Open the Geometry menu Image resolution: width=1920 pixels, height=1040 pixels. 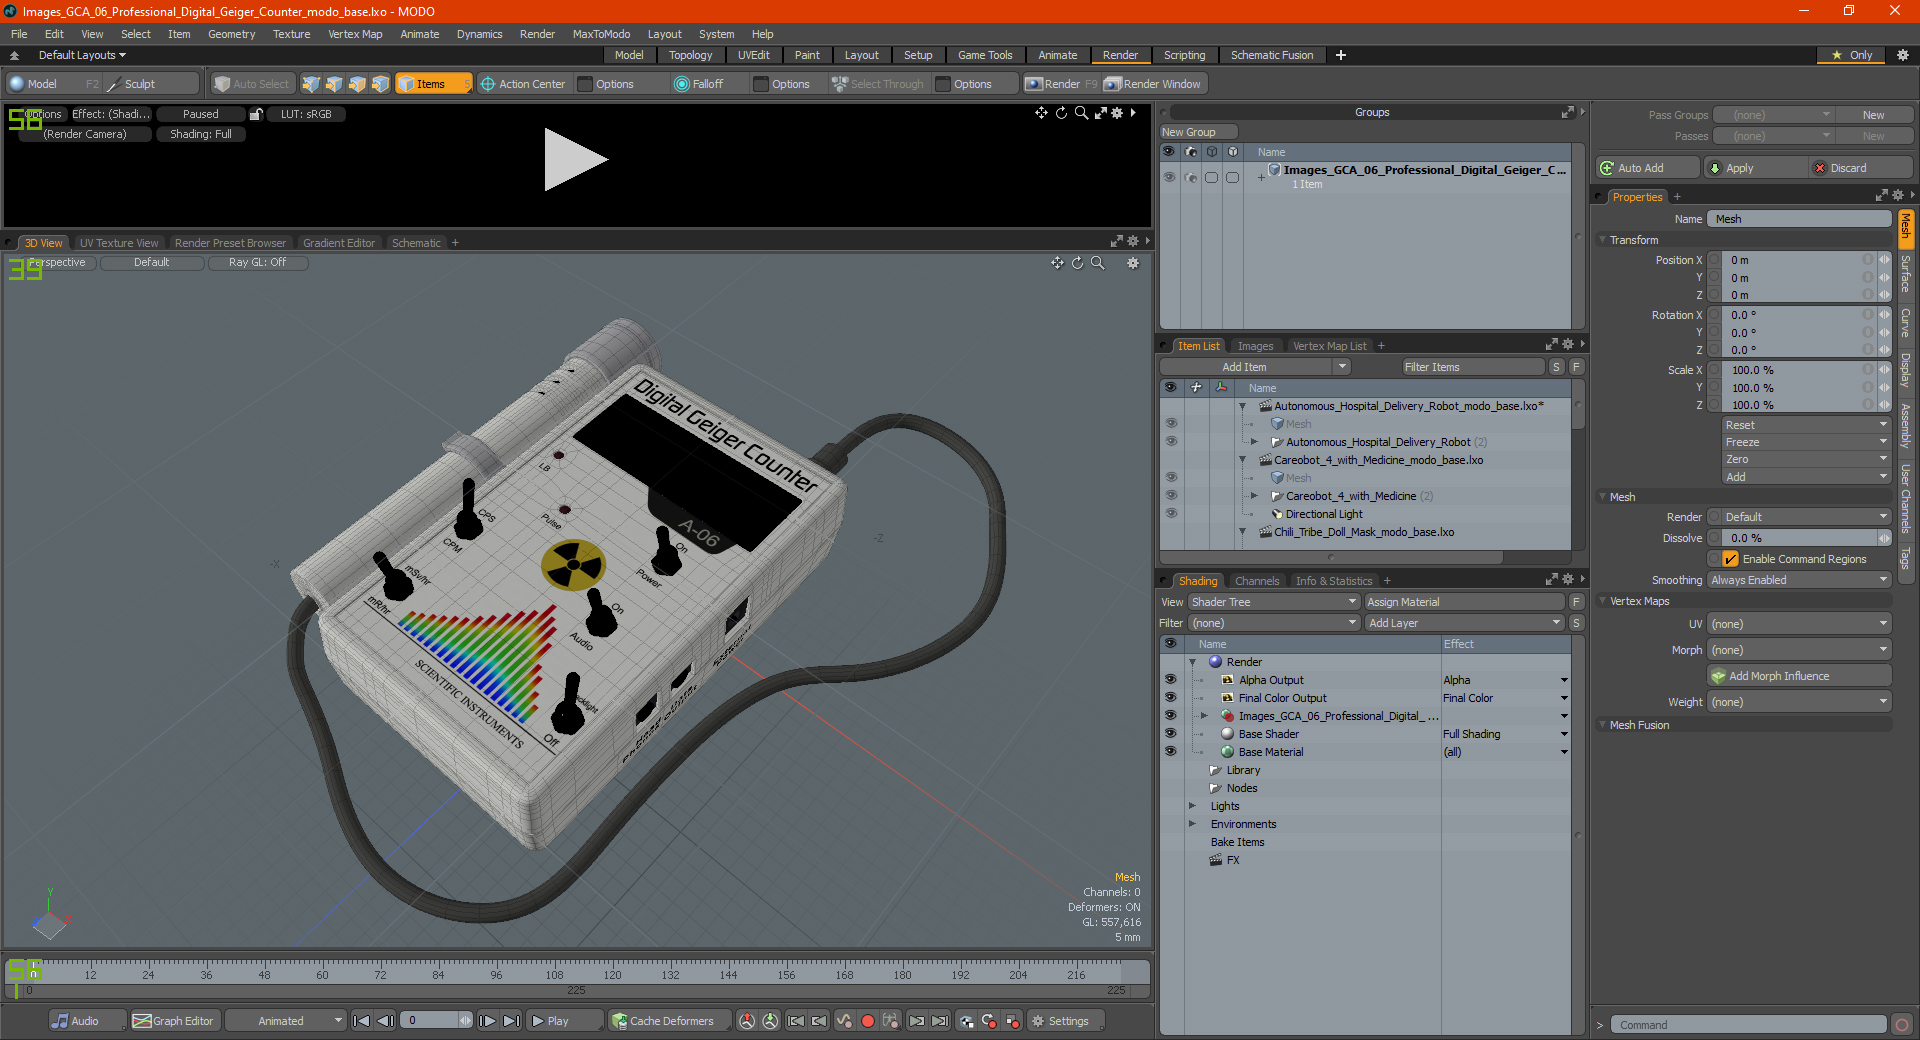pyautogui.click(x=231, y=34)
